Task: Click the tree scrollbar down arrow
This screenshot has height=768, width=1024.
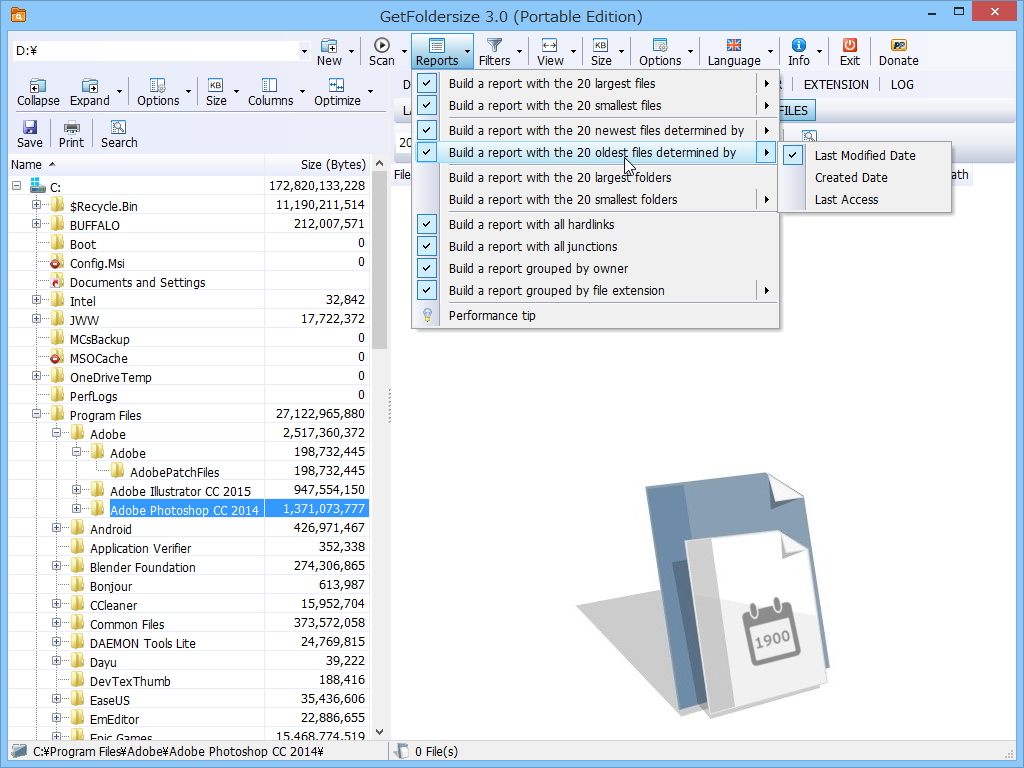Action: point(379,733)
